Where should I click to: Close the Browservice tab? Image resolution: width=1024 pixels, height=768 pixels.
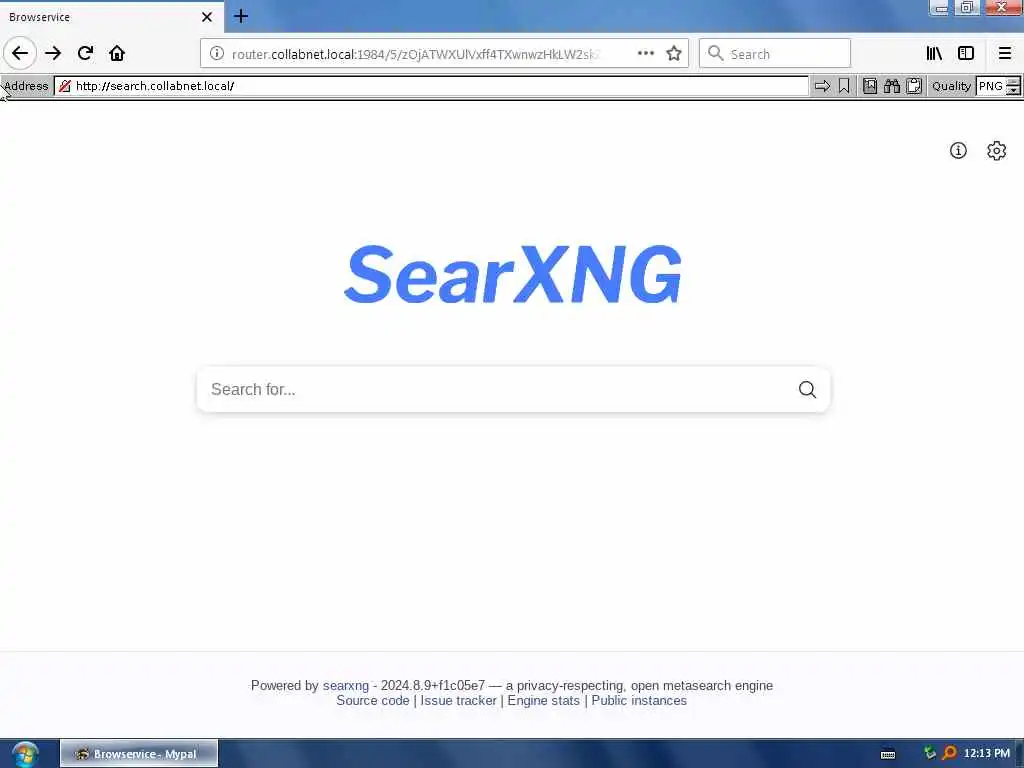tap(207, 17)
